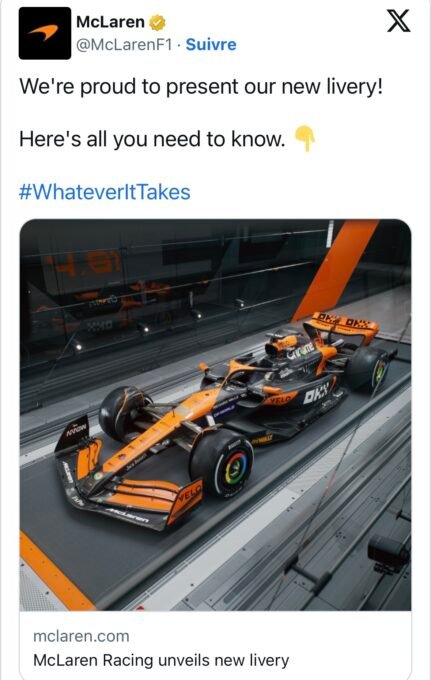Click the McLaren car livery image
The width and height of the screenshot is (431, 680).
pos(216,415)
